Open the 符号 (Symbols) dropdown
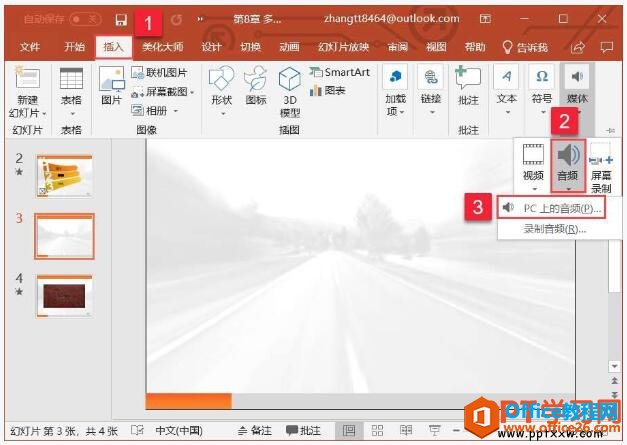The height and width of the screenshot is (445, 627). point(542,91)
